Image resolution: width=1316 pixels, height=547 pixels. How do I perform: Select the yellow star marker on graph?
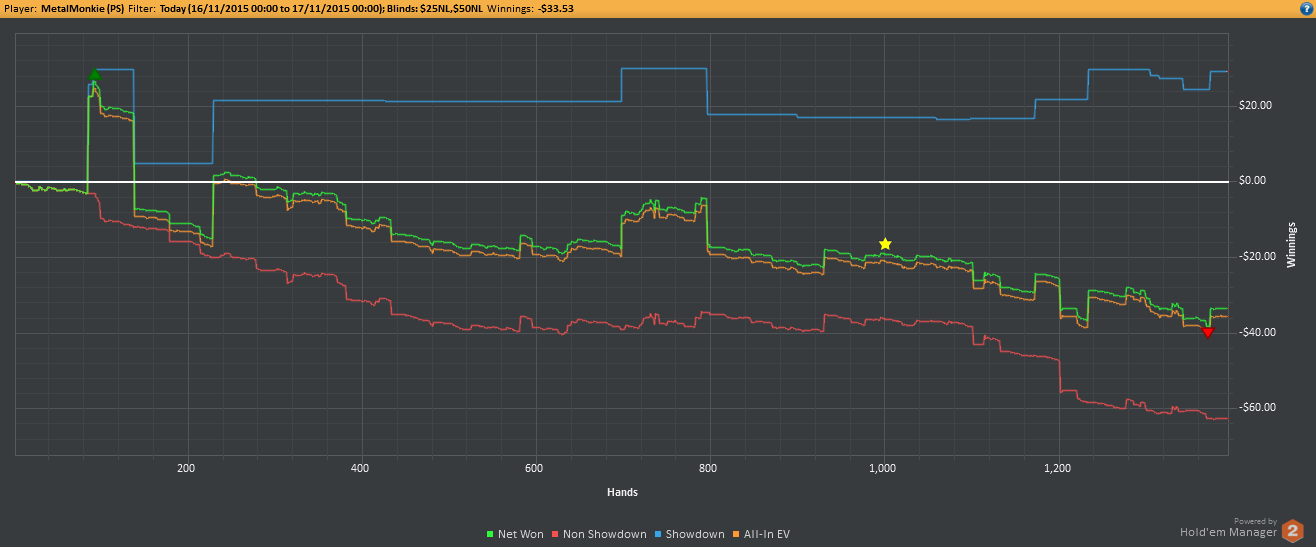885,244
